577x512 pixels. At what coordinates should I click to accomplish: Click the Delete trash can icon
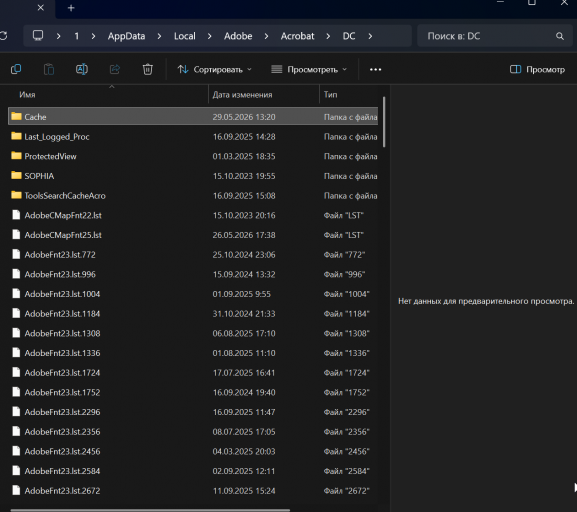148,69
